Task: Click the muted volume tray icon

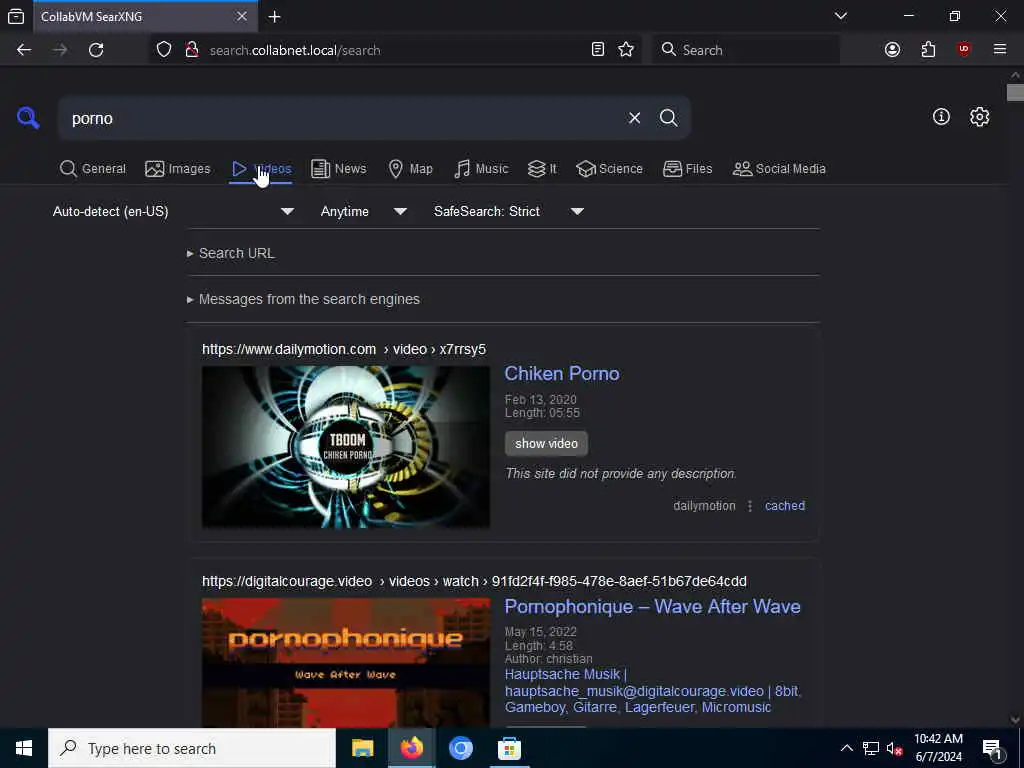Action: coord(894,748)
